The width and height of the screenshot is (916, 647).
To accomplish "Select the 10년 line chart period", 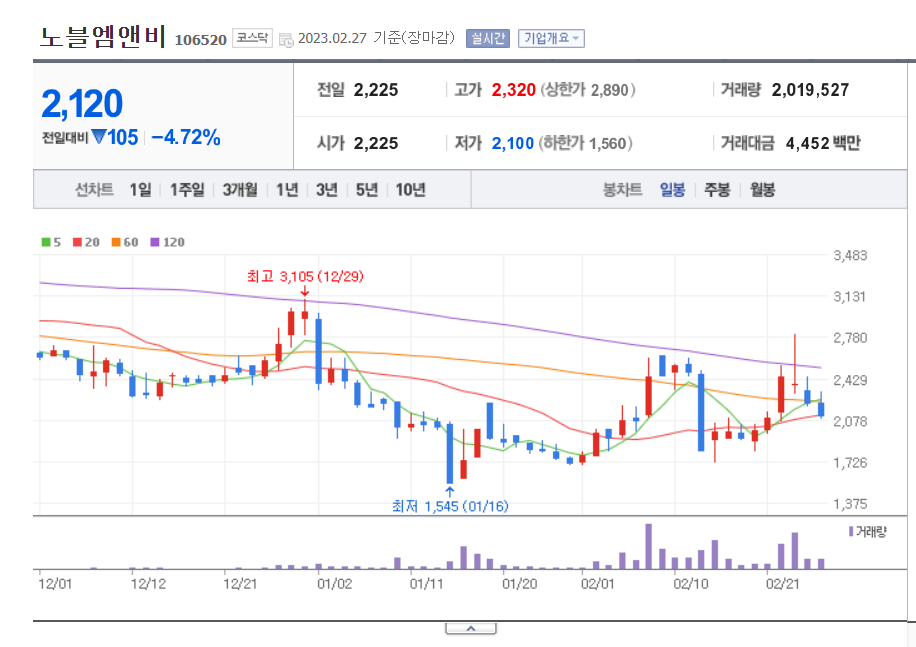I will pyautogui.click(x=411, y=190).
